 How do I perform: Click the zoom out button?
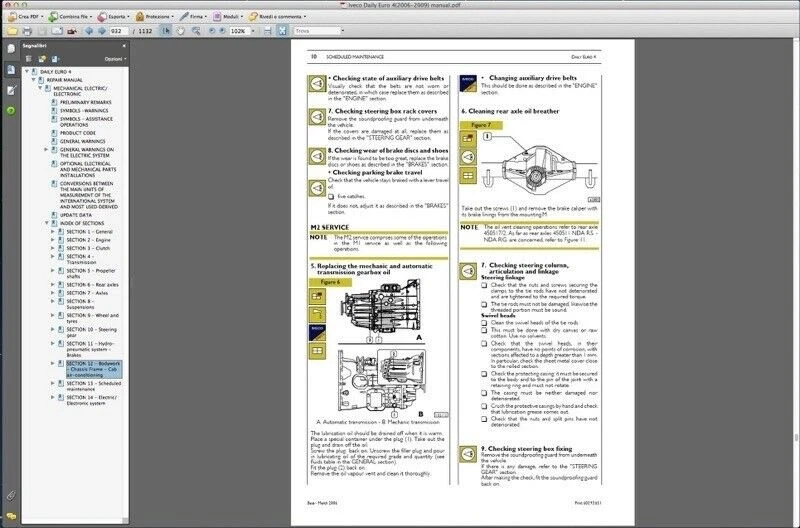pyautogui.click(x=212, y=31)
